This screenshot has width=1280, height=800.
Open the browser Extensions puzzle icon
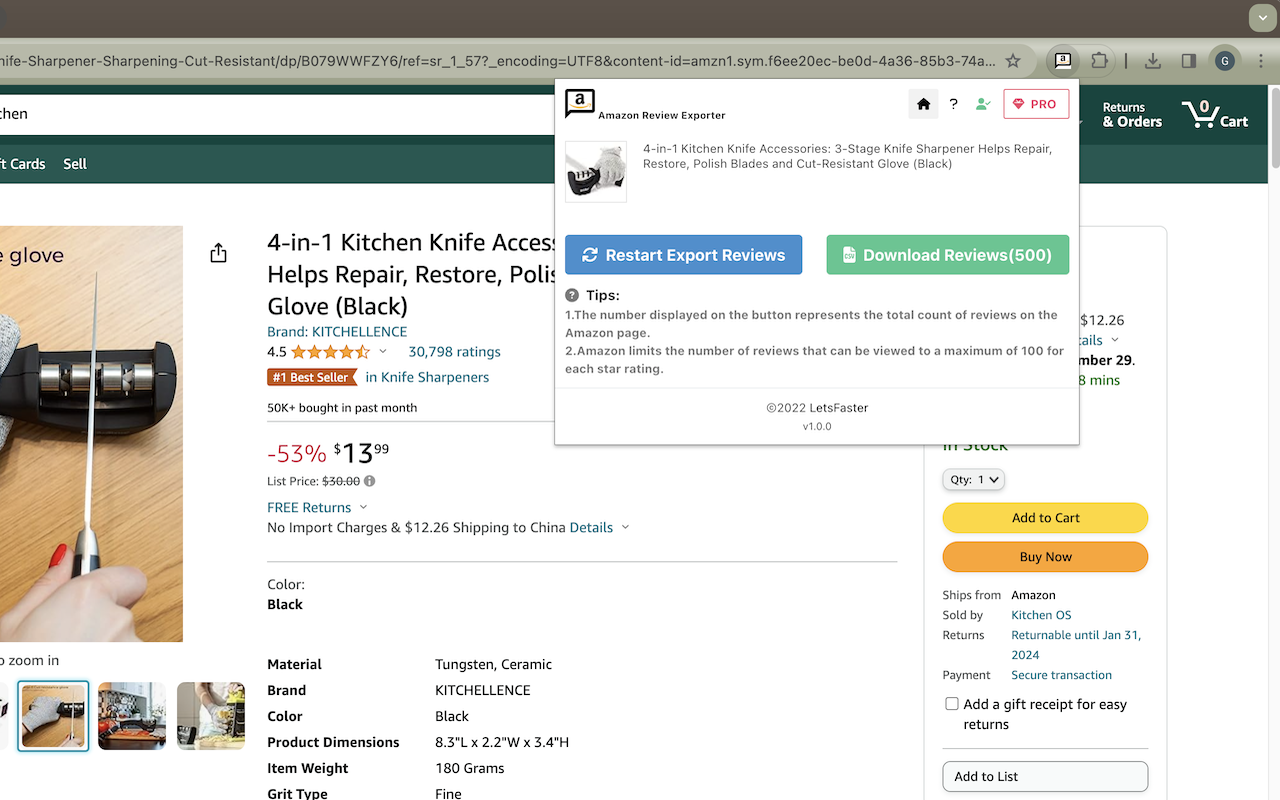pyautogui.click(x=1099, y=60)
